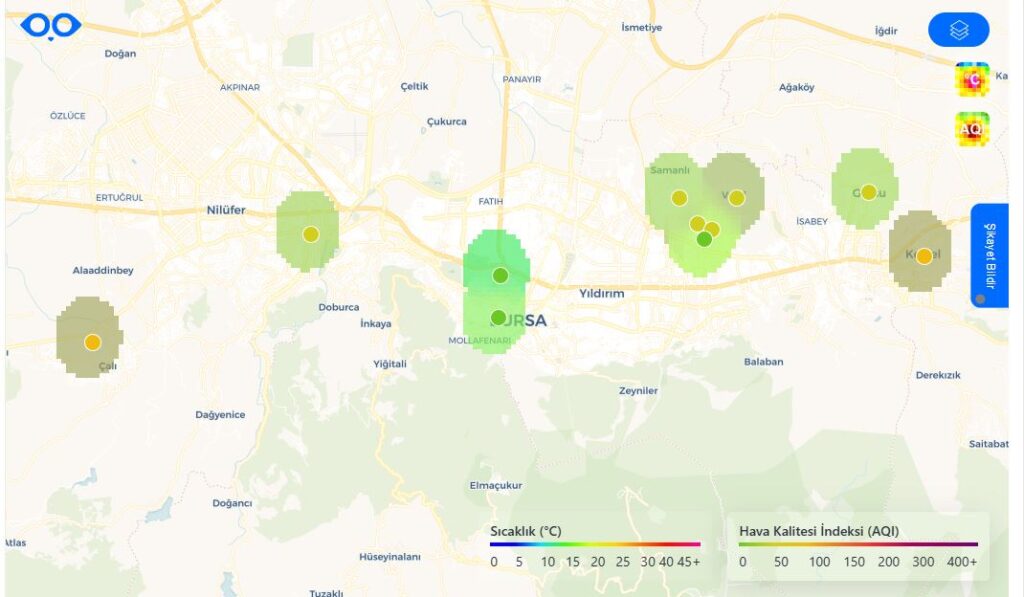This screenshot has width=1024, height=597.
Task: Open the map layers menu button
Action: click(960, 30)
